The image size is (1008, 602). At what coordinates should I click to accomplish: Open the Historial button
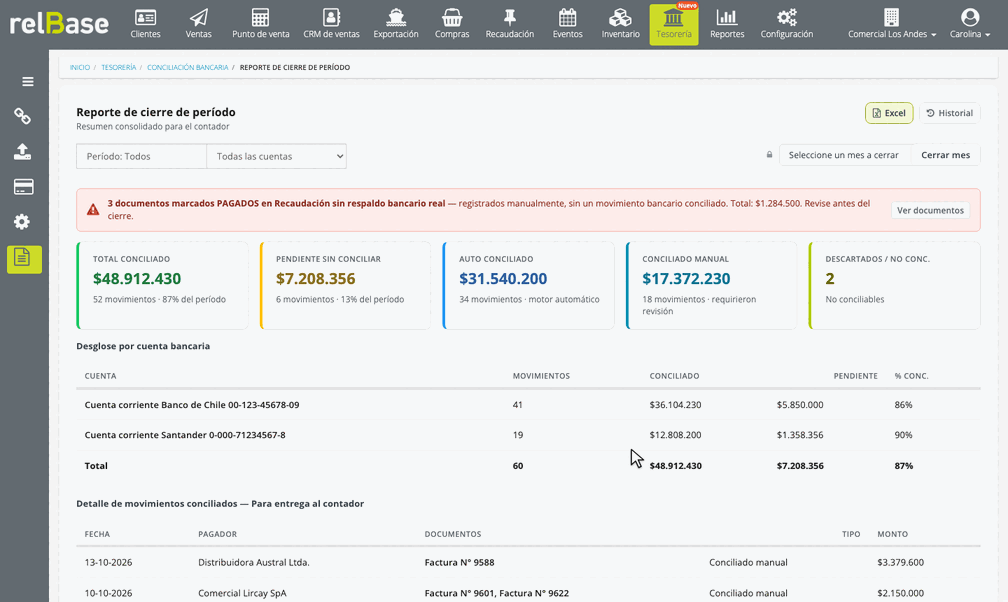pyautogui.click(x=950, y=113)
